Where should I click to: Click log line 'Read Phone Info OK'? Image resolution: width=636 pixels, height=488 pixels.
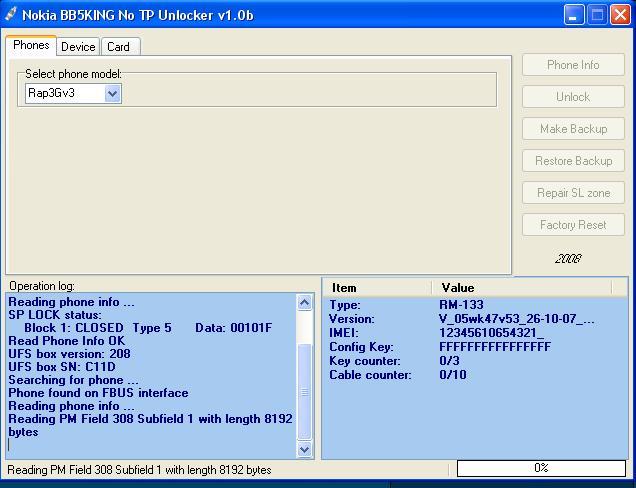67,341
